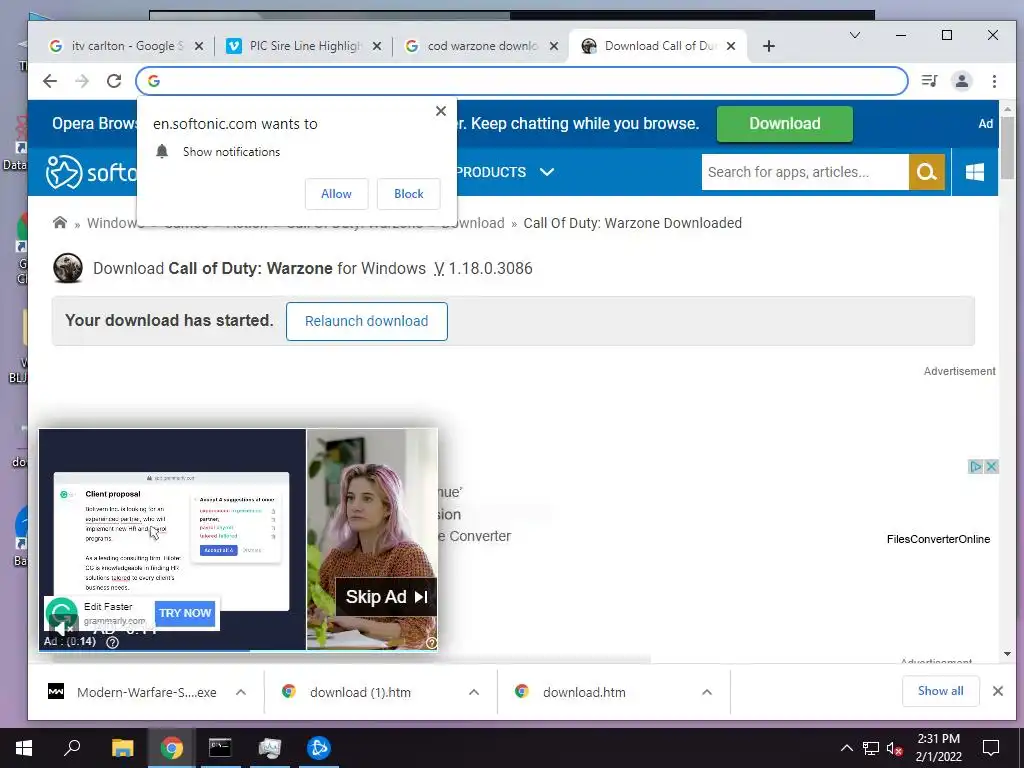The image size is (1024, 768).
Task: Expand options for Modern-Warfare exe download
Action: point(241,692)
